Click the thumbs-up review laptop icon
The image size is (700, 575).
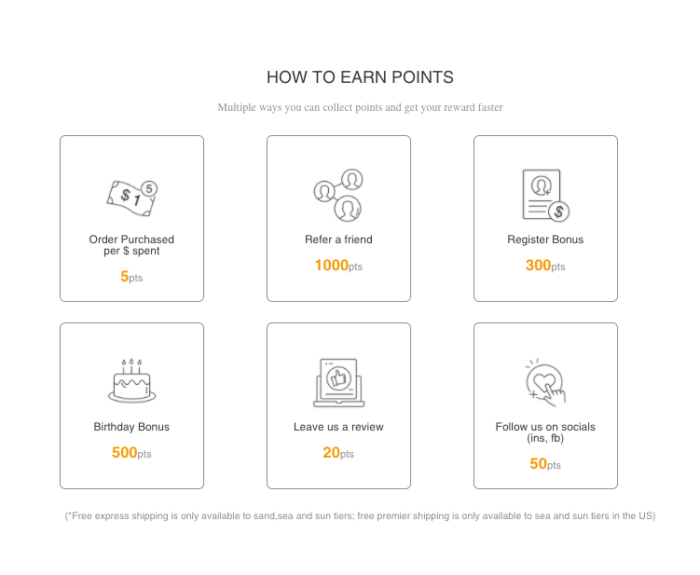coord(339,383)
